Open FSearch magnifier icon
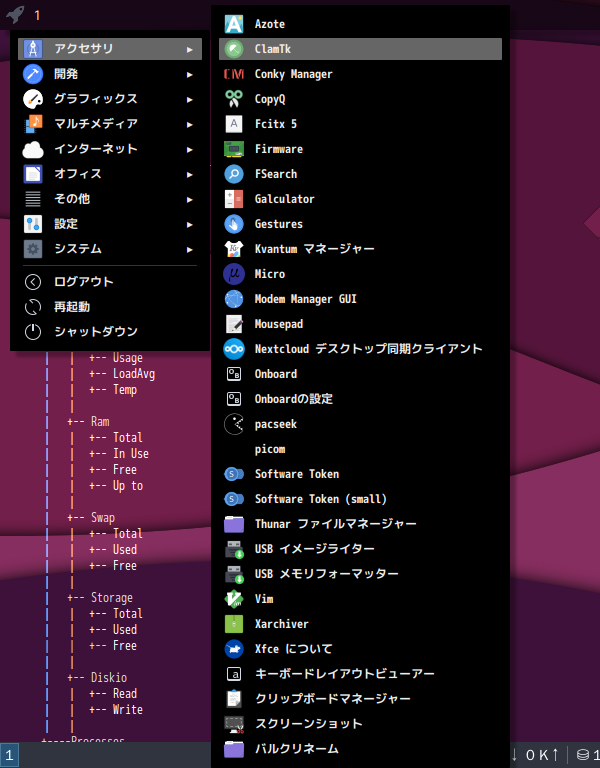Image resolution: width=600 pixels, height=768 pixels. [x=234, y=174]
